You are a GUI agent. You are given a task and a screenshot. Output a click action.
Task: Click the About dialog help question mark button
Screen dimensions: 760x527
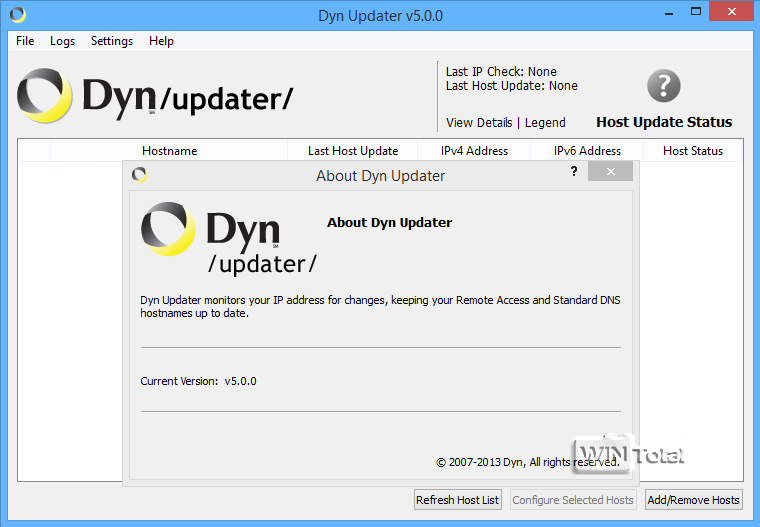tap(574, 171)
